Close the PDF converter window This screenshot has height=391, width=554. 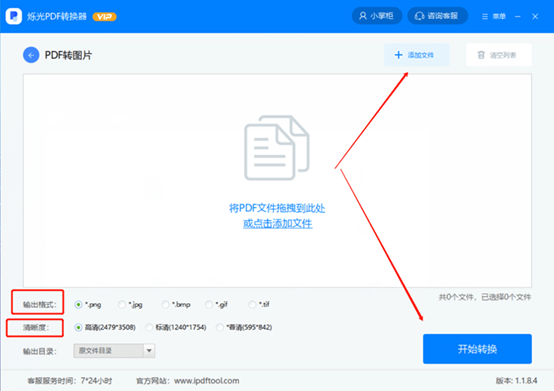pos(535,16)
